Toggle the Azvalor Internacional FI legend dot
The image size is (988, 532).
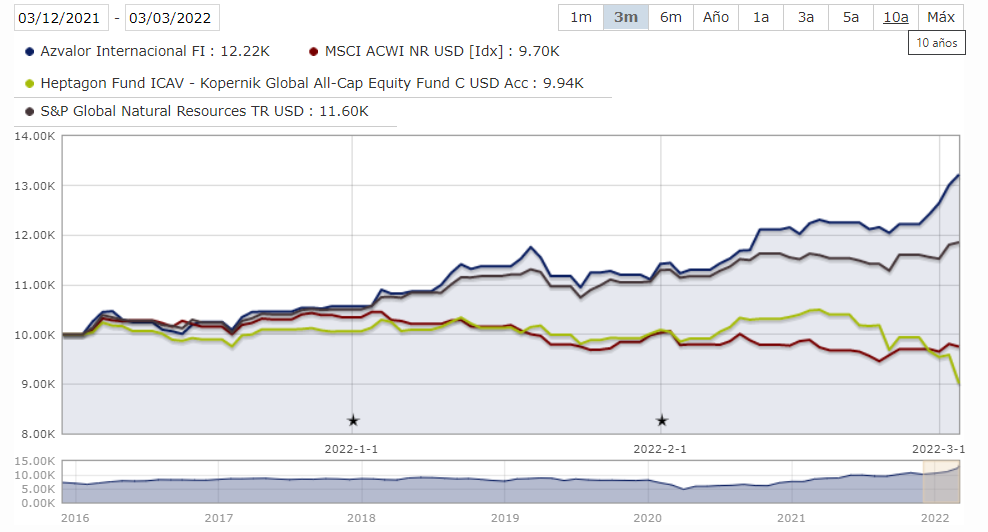click(x=28, y=51)
